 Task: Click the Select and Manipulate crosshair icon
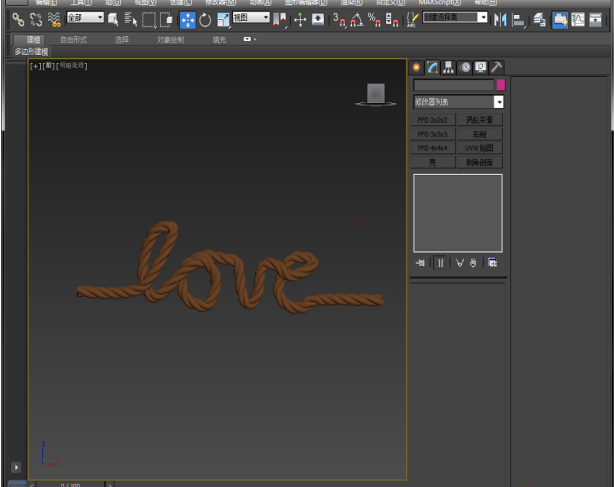[x=300, y=19]
